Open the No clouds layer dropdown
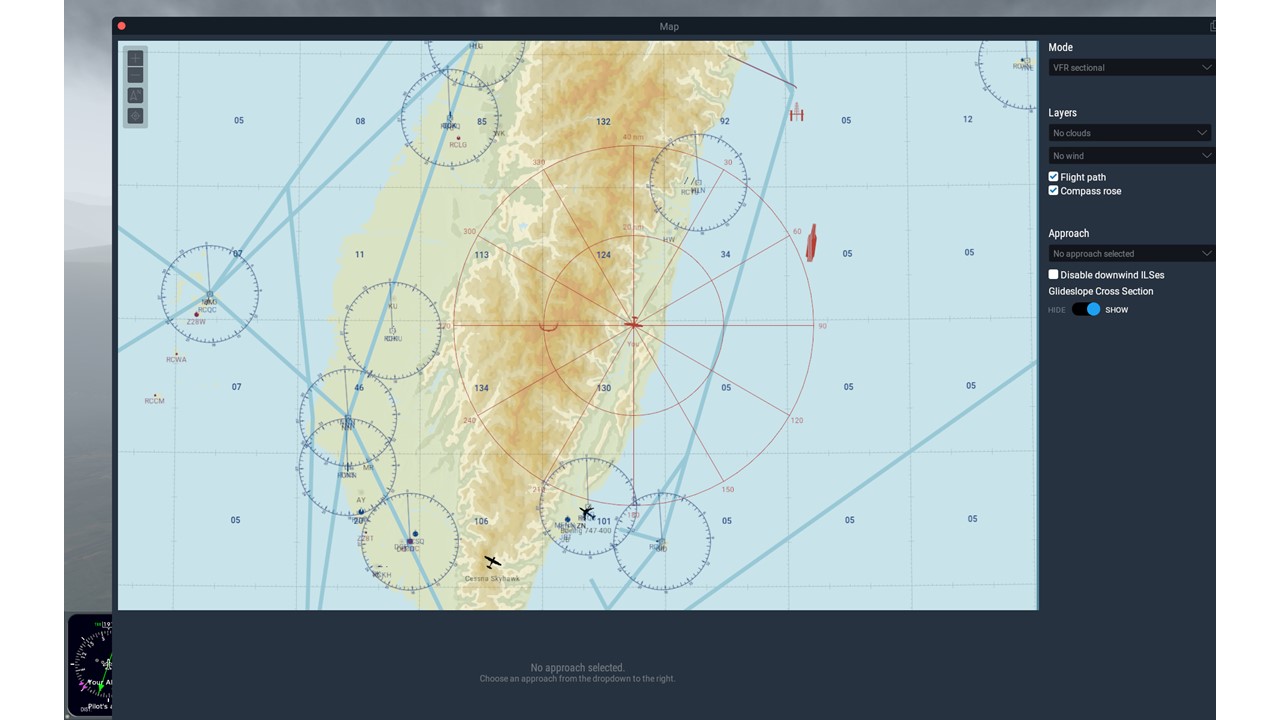This screenshot has height=720, width=1280. coord(1130,133)
